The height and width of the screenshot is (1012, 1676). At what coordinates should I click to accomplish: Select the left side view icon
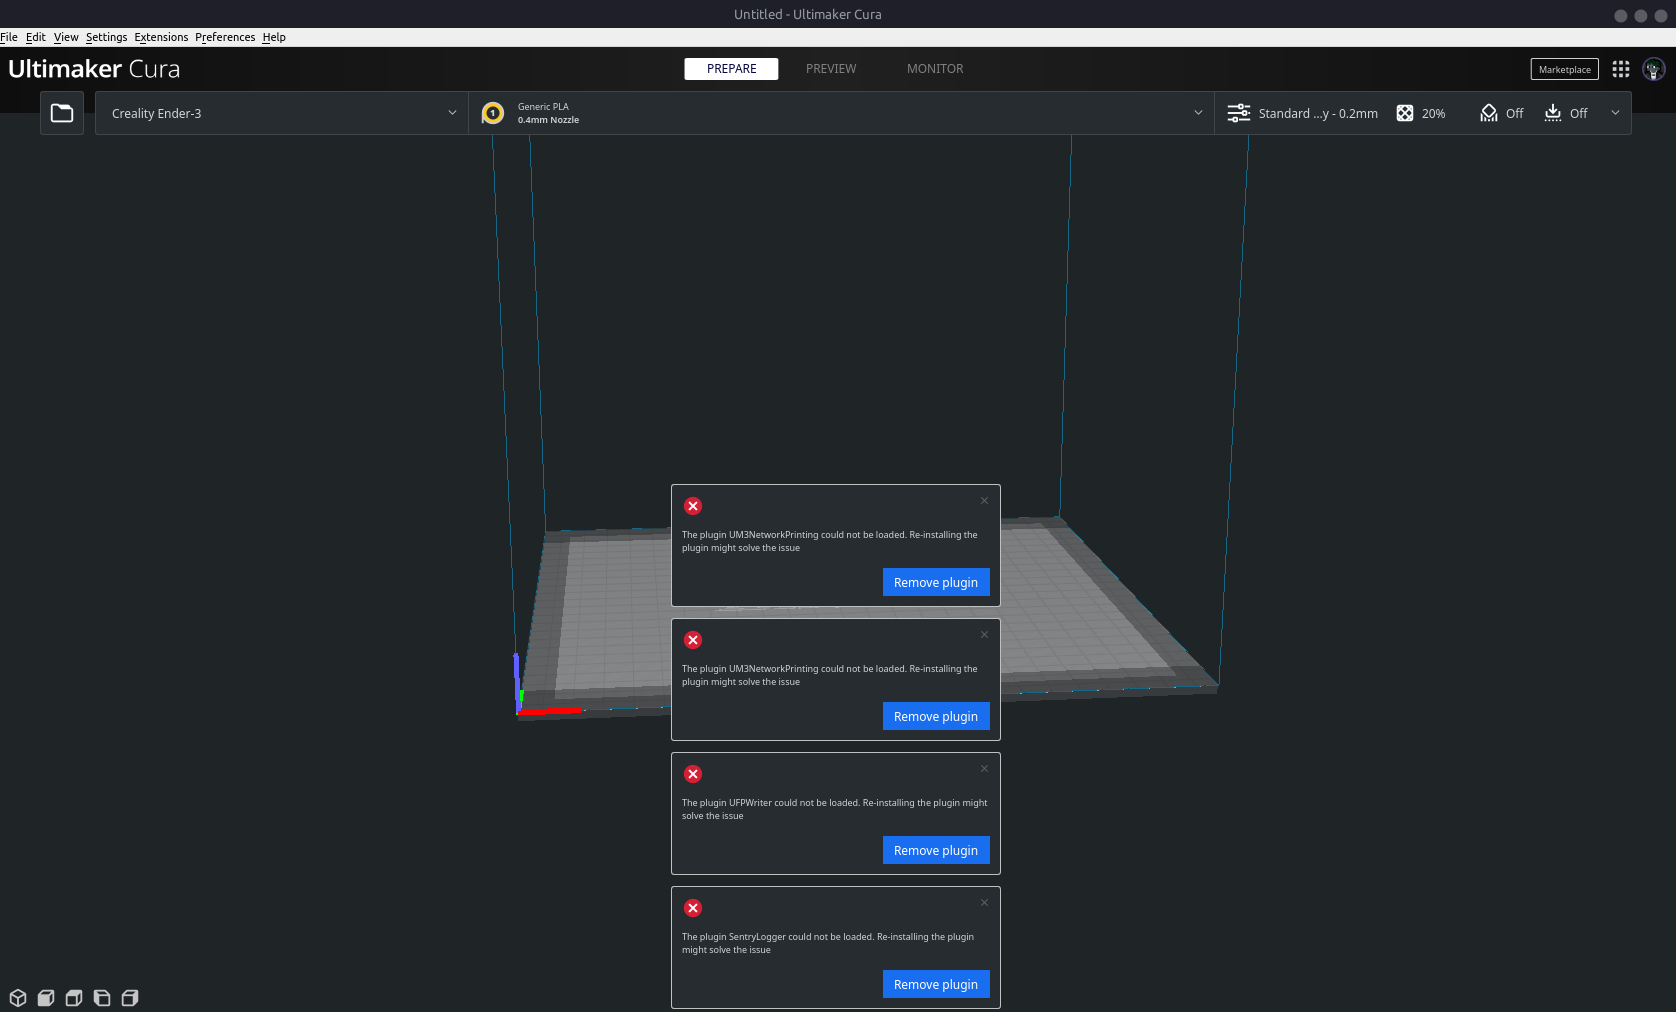click(101, 997)
